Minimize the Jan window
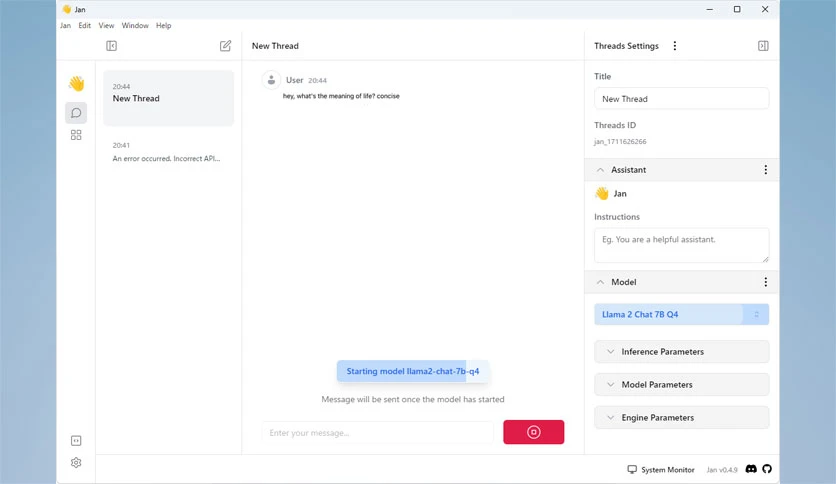The width and height of the screenshot is (836, 484). click(710, 9)
